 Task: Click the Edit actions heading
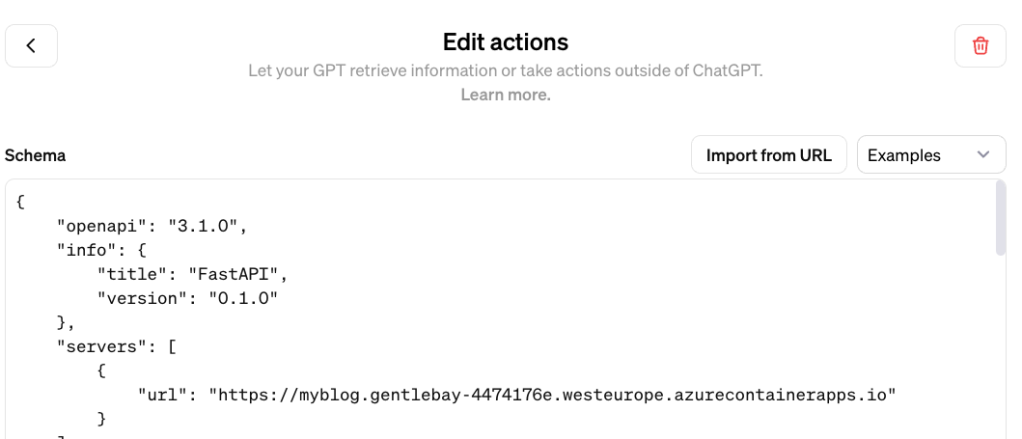pyautogui.click(x=505, y=43)
